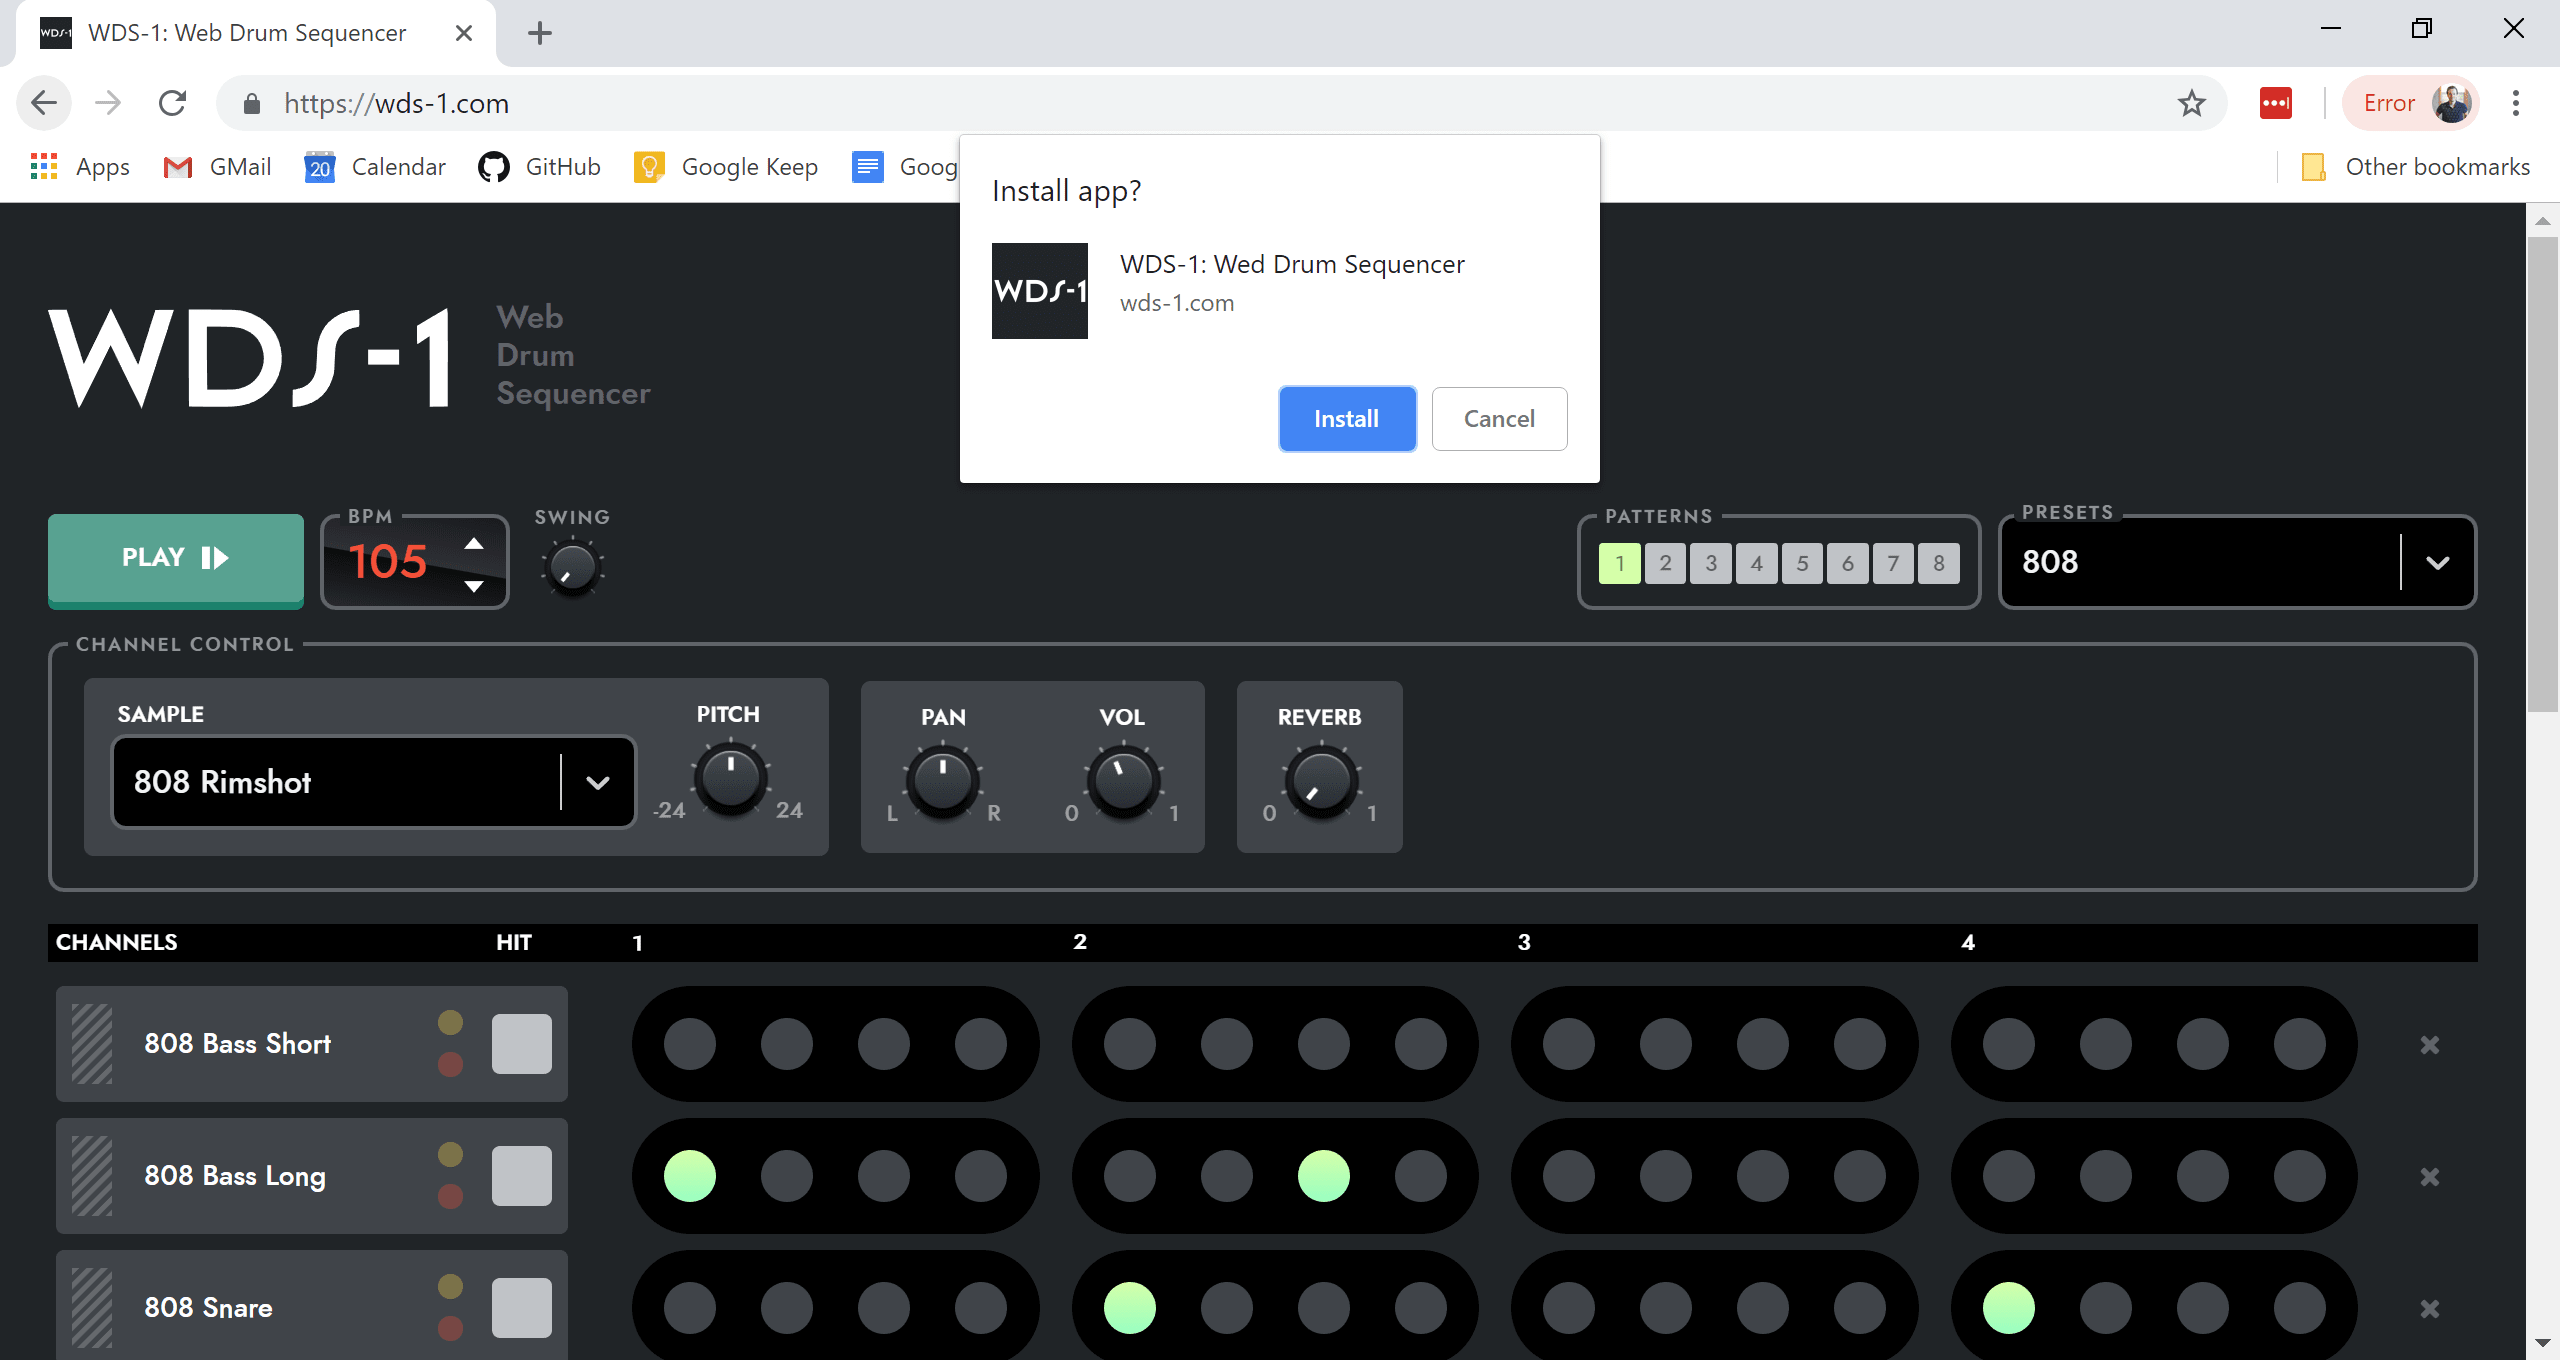
Task: Click the VOL knob
Action: (x=1123, y=781)
